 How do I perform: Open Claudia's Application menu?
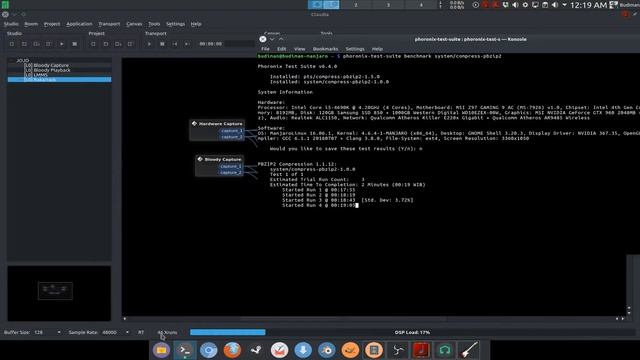[79, 24]
